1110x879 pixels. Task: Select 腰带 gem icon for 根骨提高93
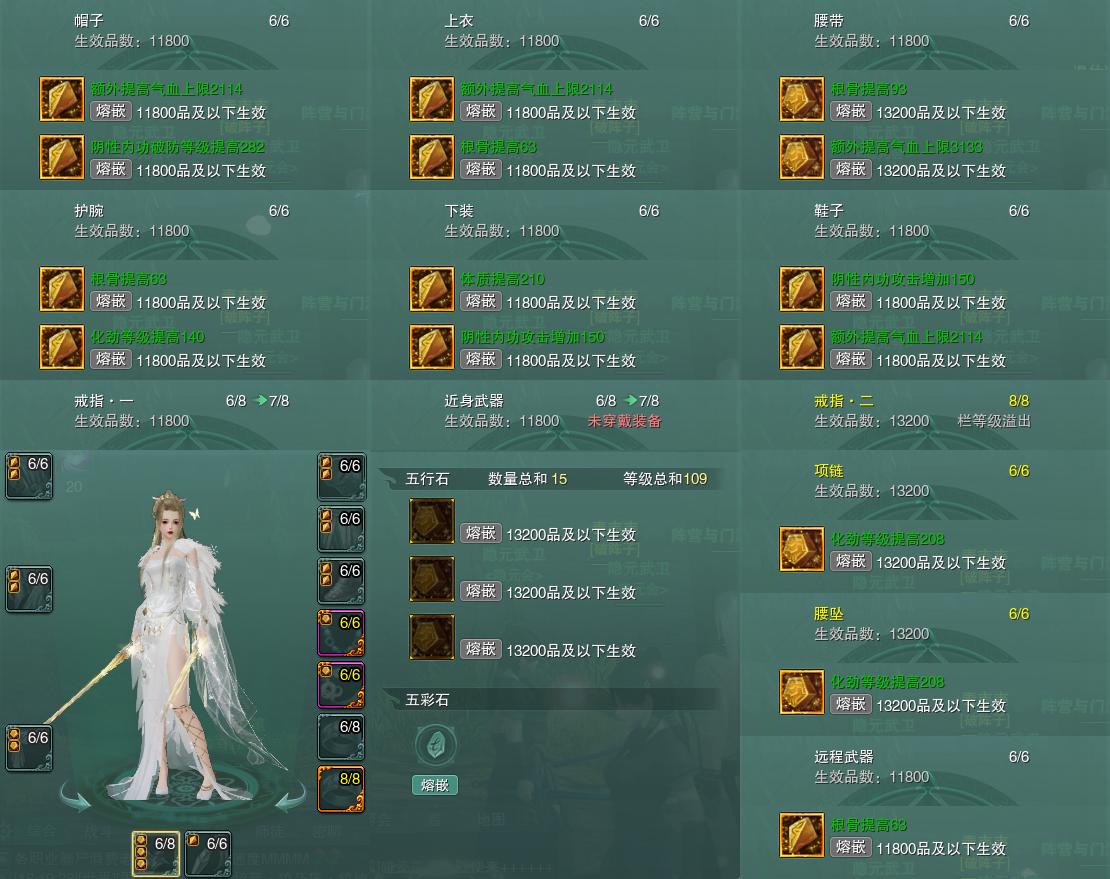(x=801, y=99)
